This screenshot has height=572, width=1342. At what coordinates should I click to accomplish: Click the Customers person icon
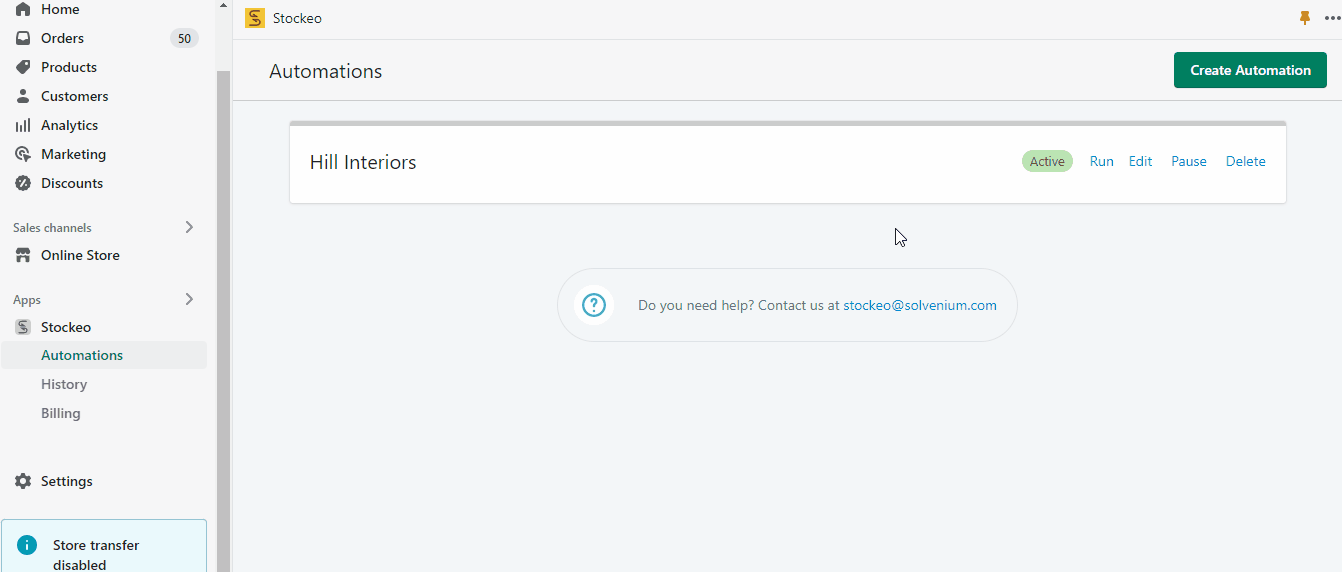[x=23, y=96]
